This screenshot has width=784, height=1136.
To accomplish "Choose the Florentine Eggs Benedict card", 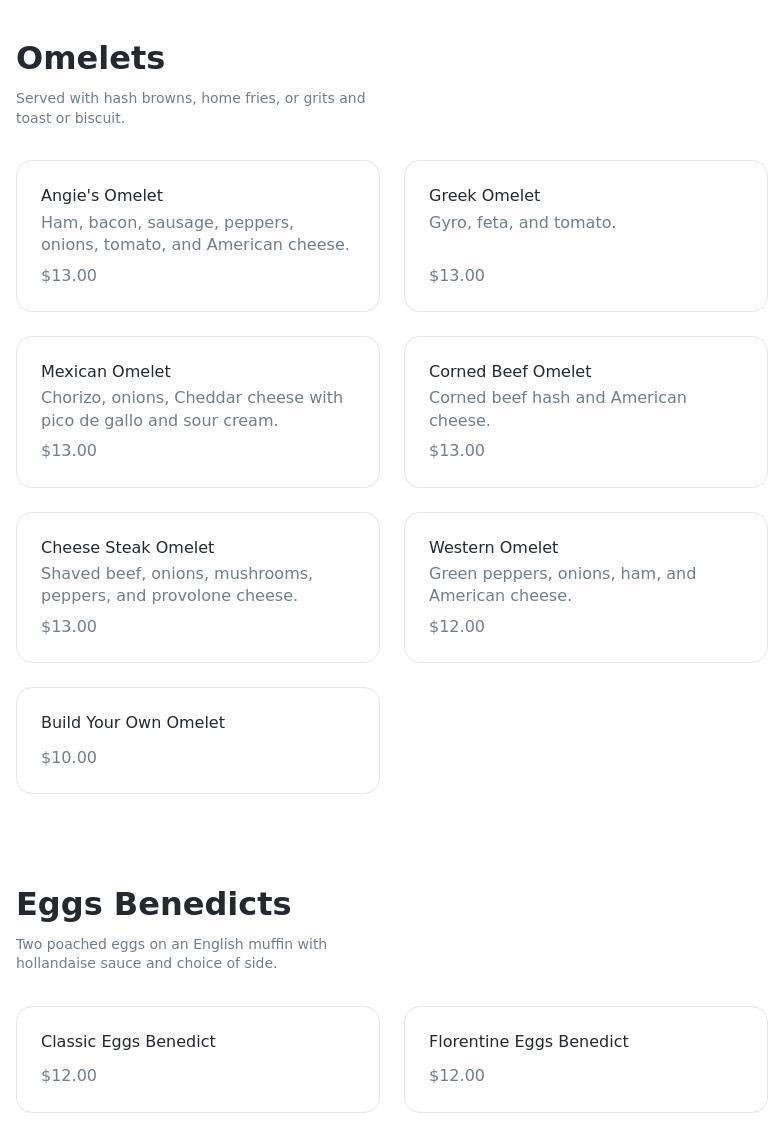I will [586, 1059].
